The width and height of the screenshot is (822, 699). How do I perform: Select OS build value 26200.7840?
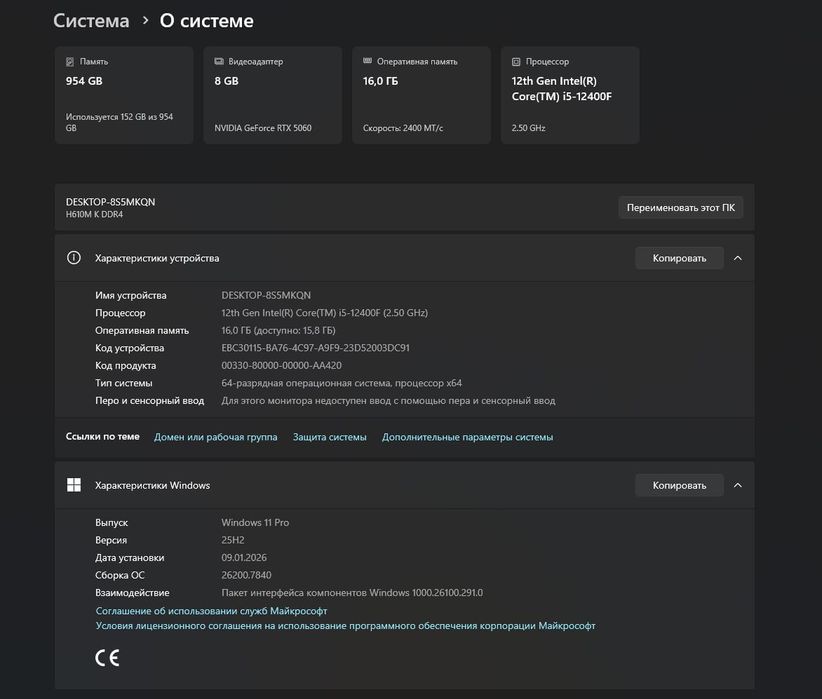[246, 575]
